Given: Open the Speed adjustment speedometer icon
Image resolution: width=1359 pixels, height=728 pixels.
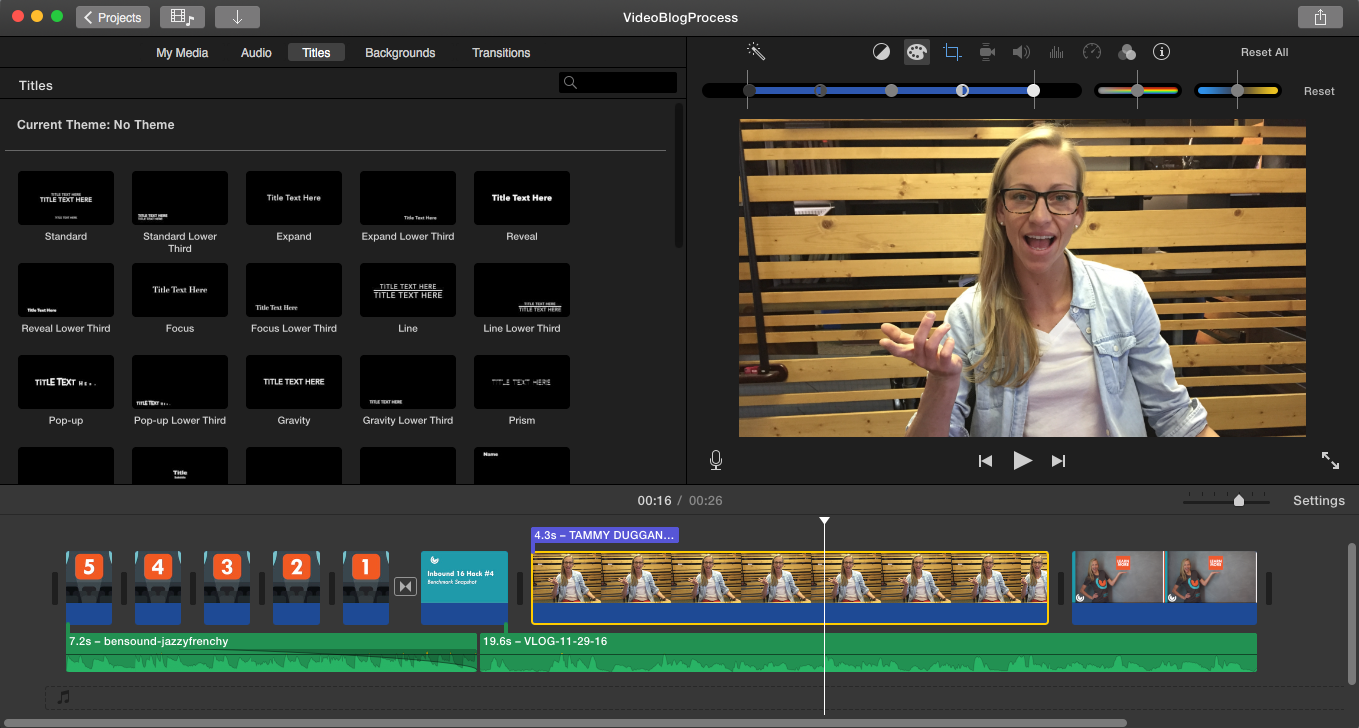Looking at the screenshot, I should tap(1091, 51).
